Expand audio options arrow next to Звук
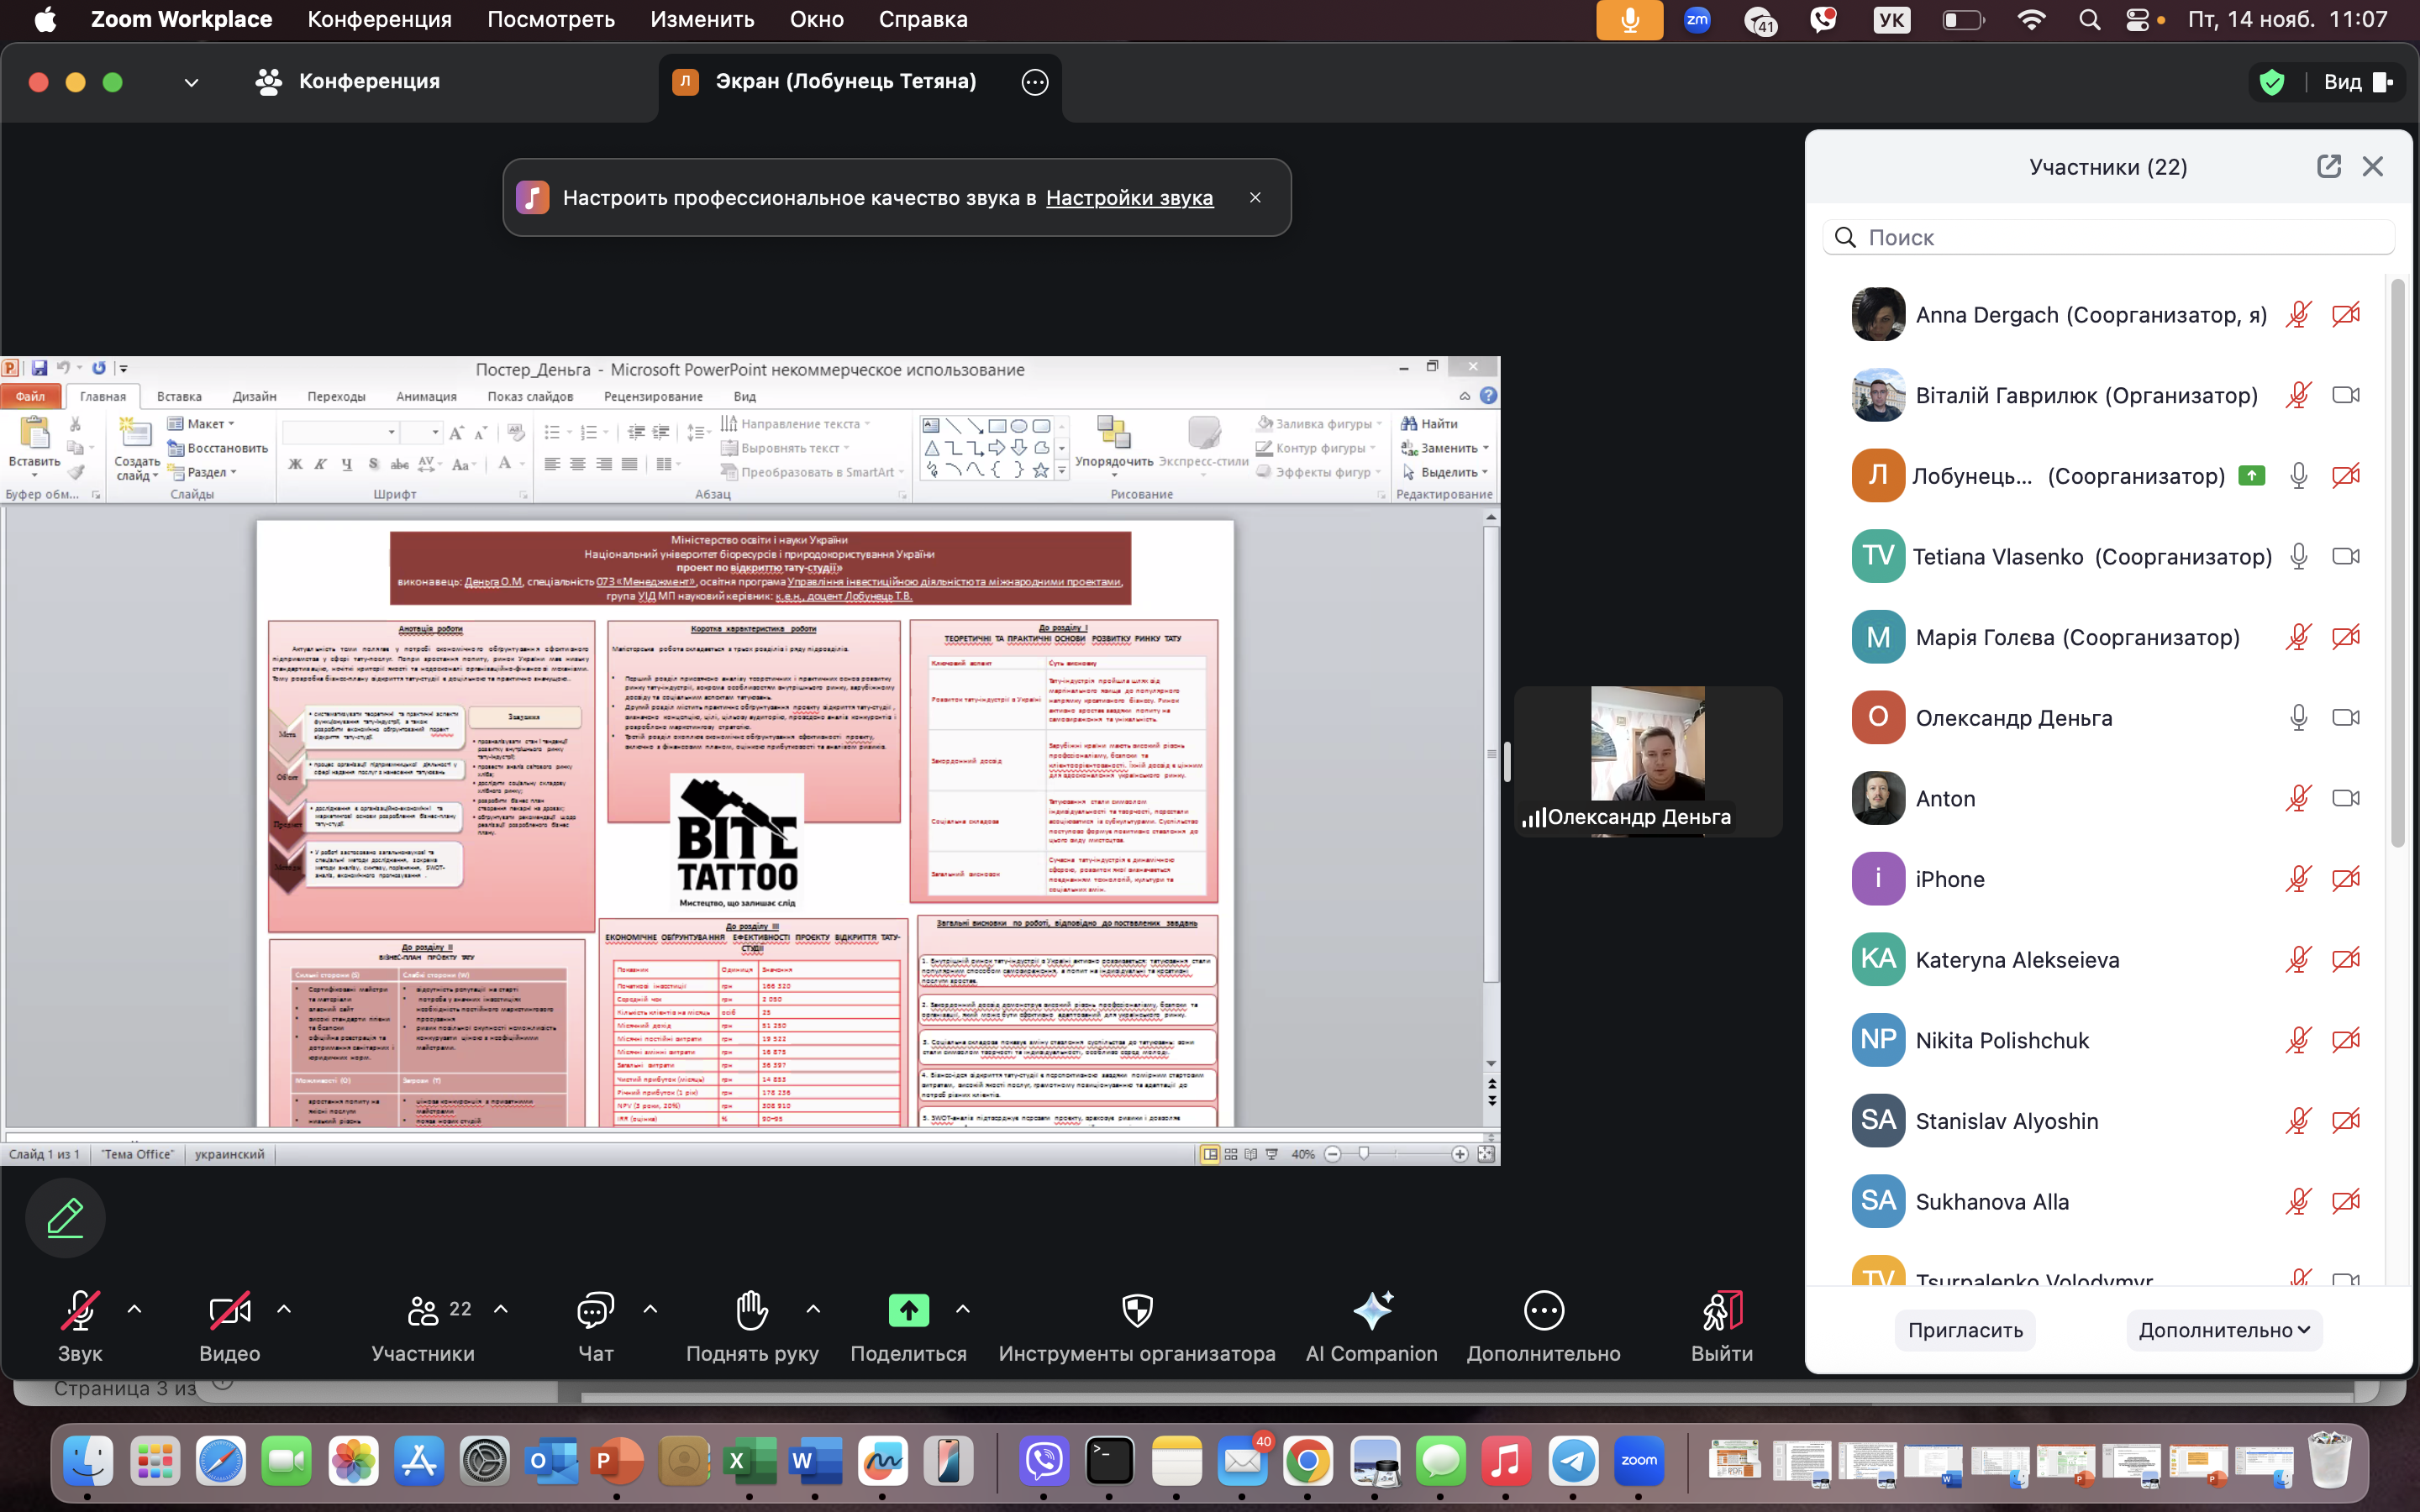 point(135,1309)
